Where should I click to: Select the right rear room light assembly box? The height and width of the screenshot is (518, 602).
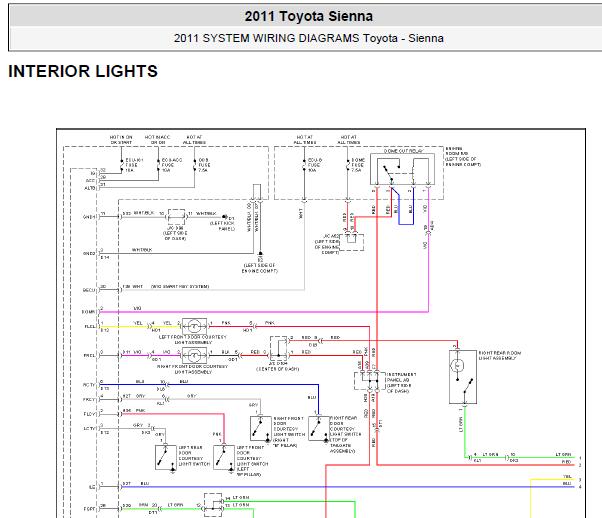(x=463, y=377)
